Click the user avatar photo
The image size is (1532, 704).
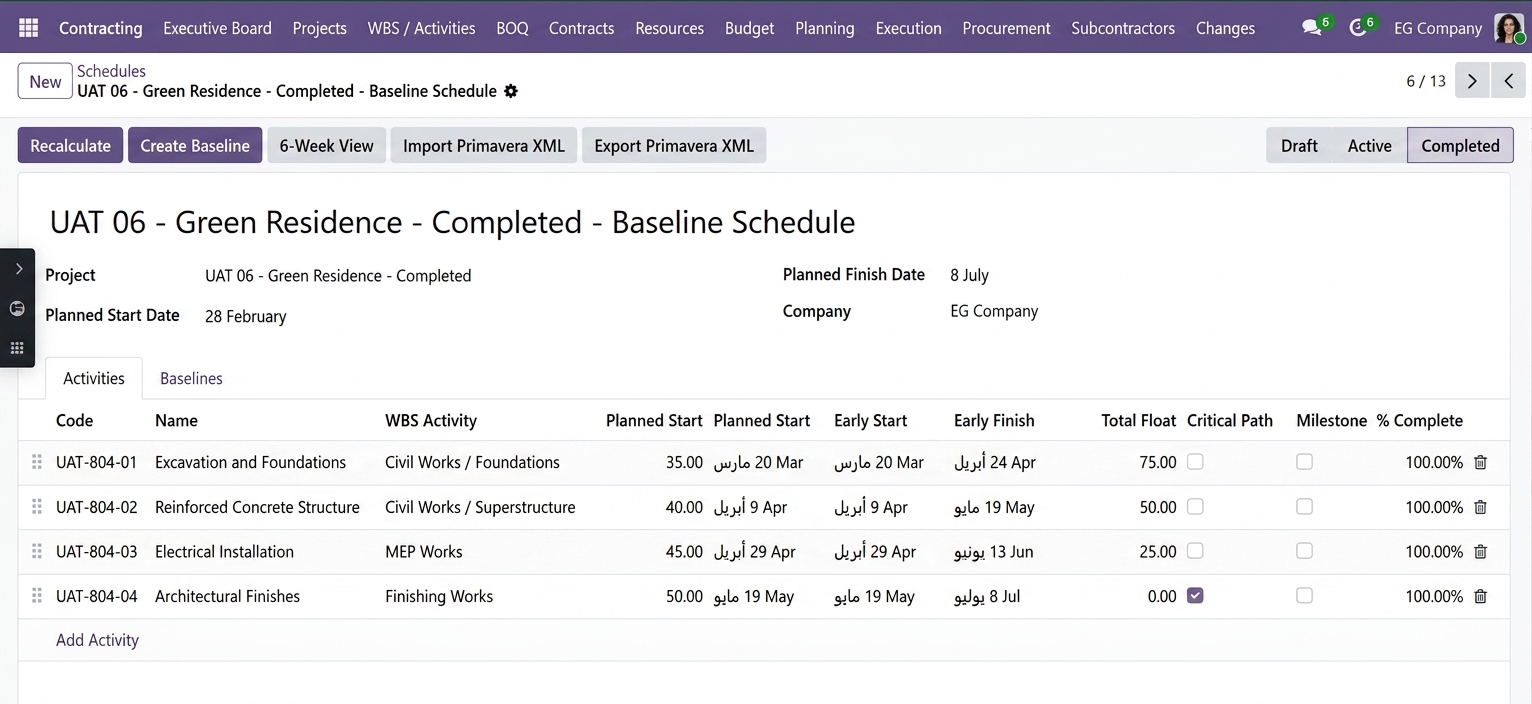1508,28
